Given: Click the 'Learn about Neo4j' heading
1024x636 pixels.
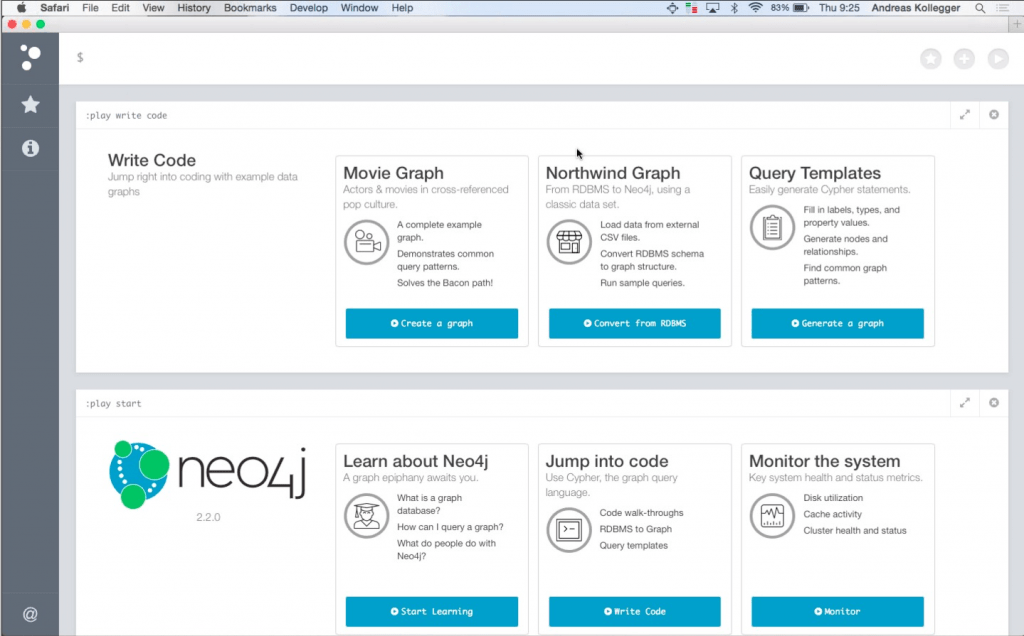Looking at the screenshot, I should 415,461.
